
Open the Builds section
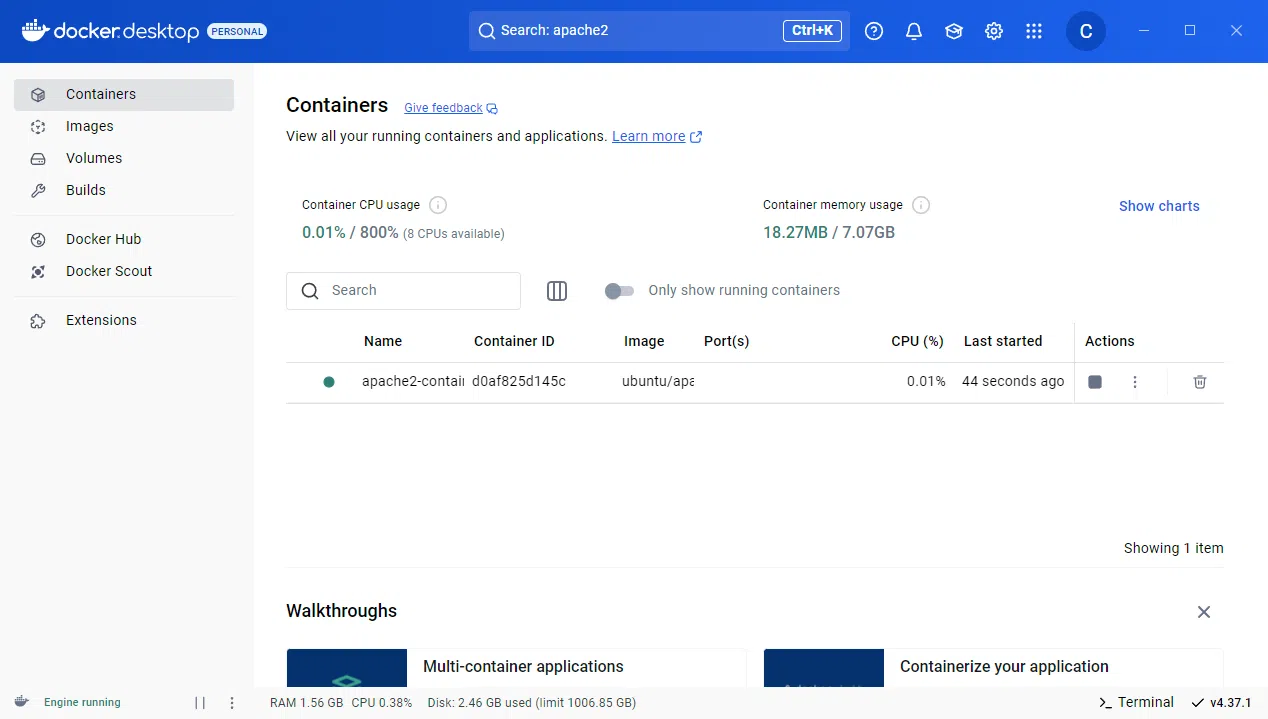tap(85, 190)
